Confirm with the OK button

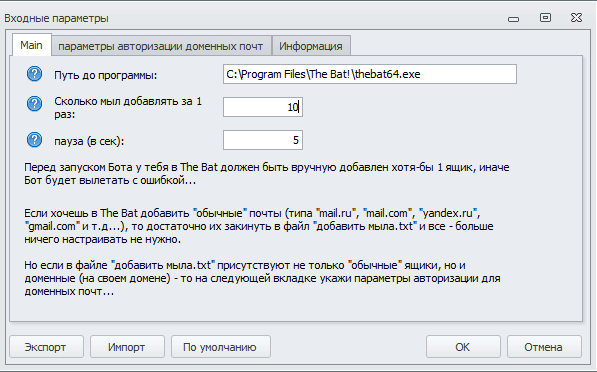[x=463, y=347]
